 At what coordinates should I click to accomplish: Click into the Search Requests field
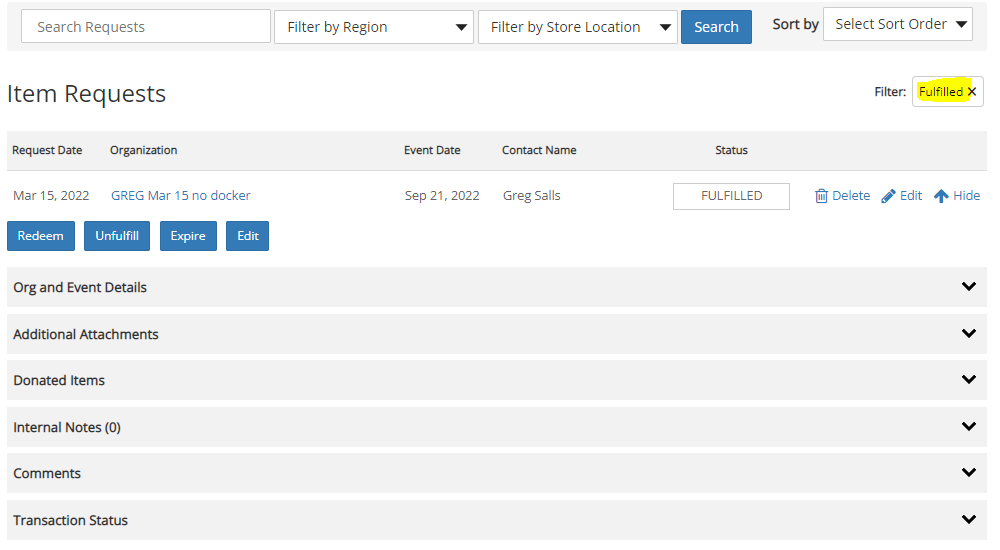[145, 27]
